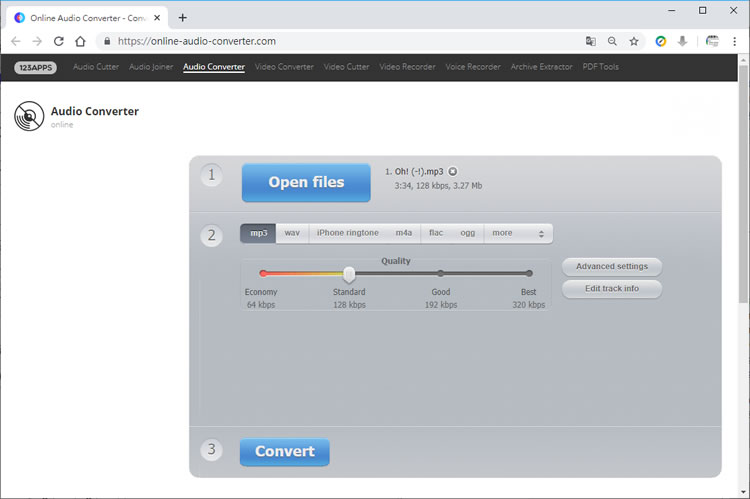Image resolution: width=750 pixels, height=499 pixels.
Task: Open the Video Converter tool
Action: (x=284, y=67)
